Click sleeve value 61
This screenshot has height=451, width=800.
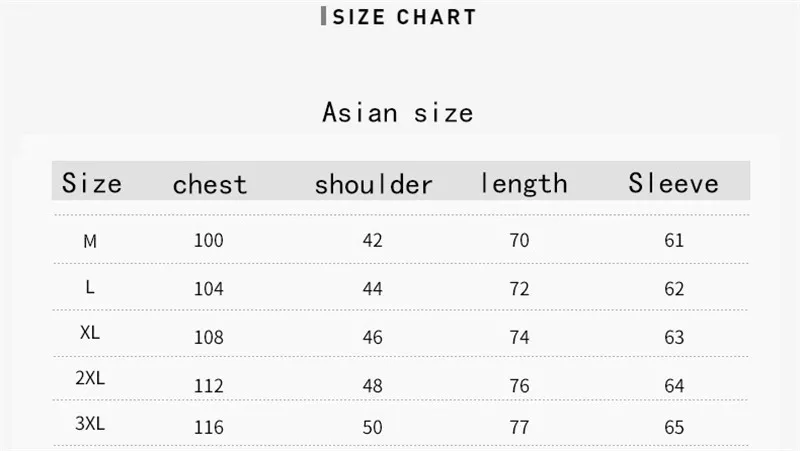(674, 240)
